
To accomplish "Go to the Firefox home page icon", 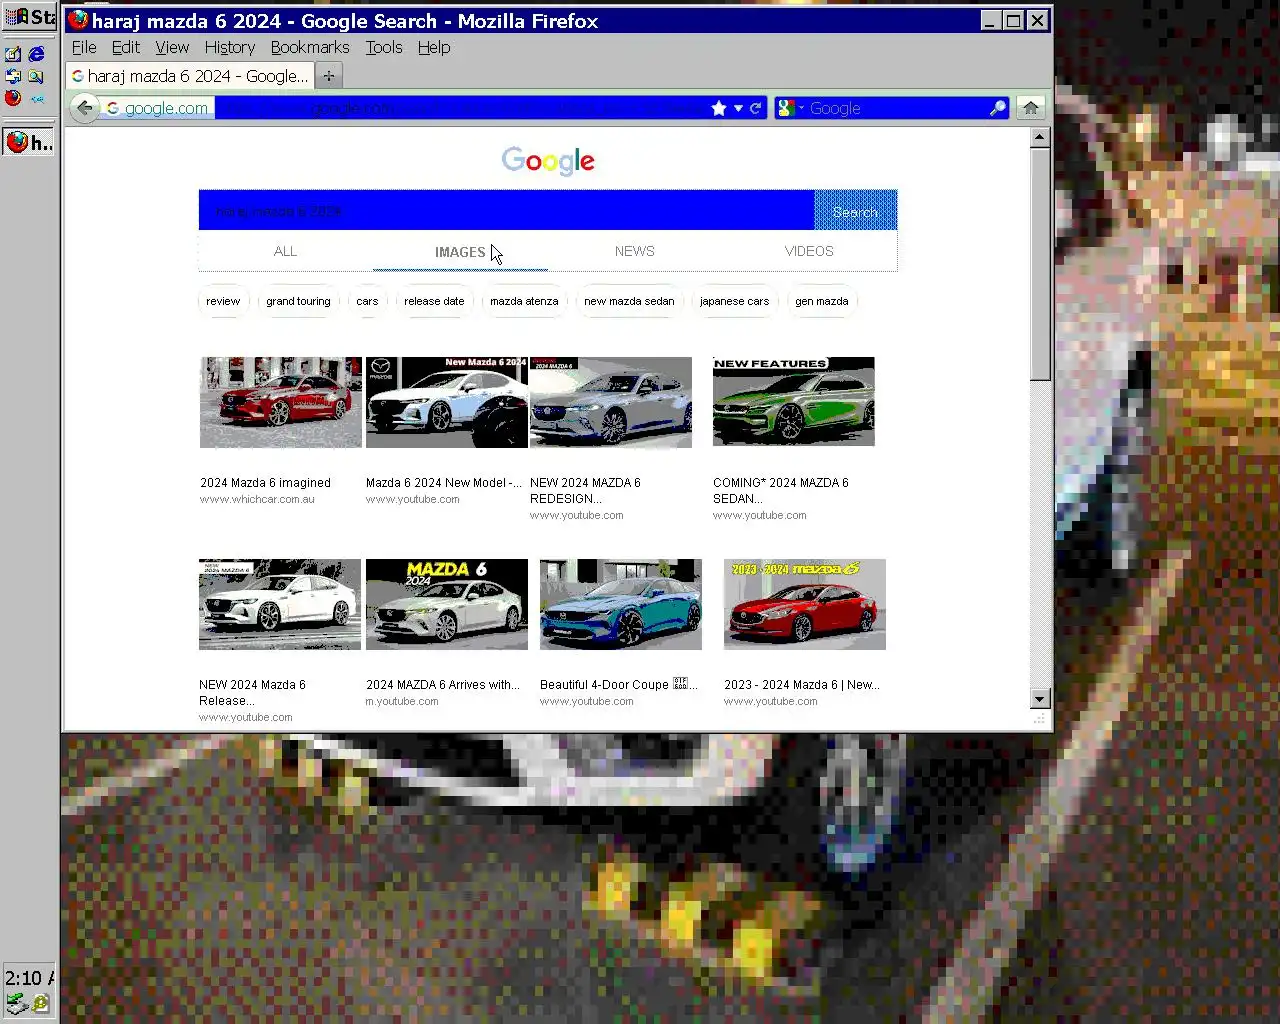I will (1030, 108).
